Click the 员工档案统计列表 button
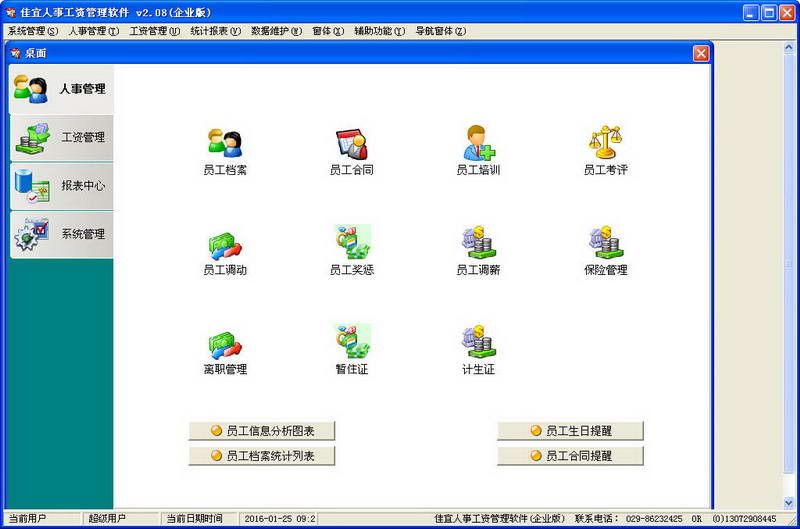Image resolution: width=800 pixels, height=529 pixels. pyautogui.click(x=262, y=456)
